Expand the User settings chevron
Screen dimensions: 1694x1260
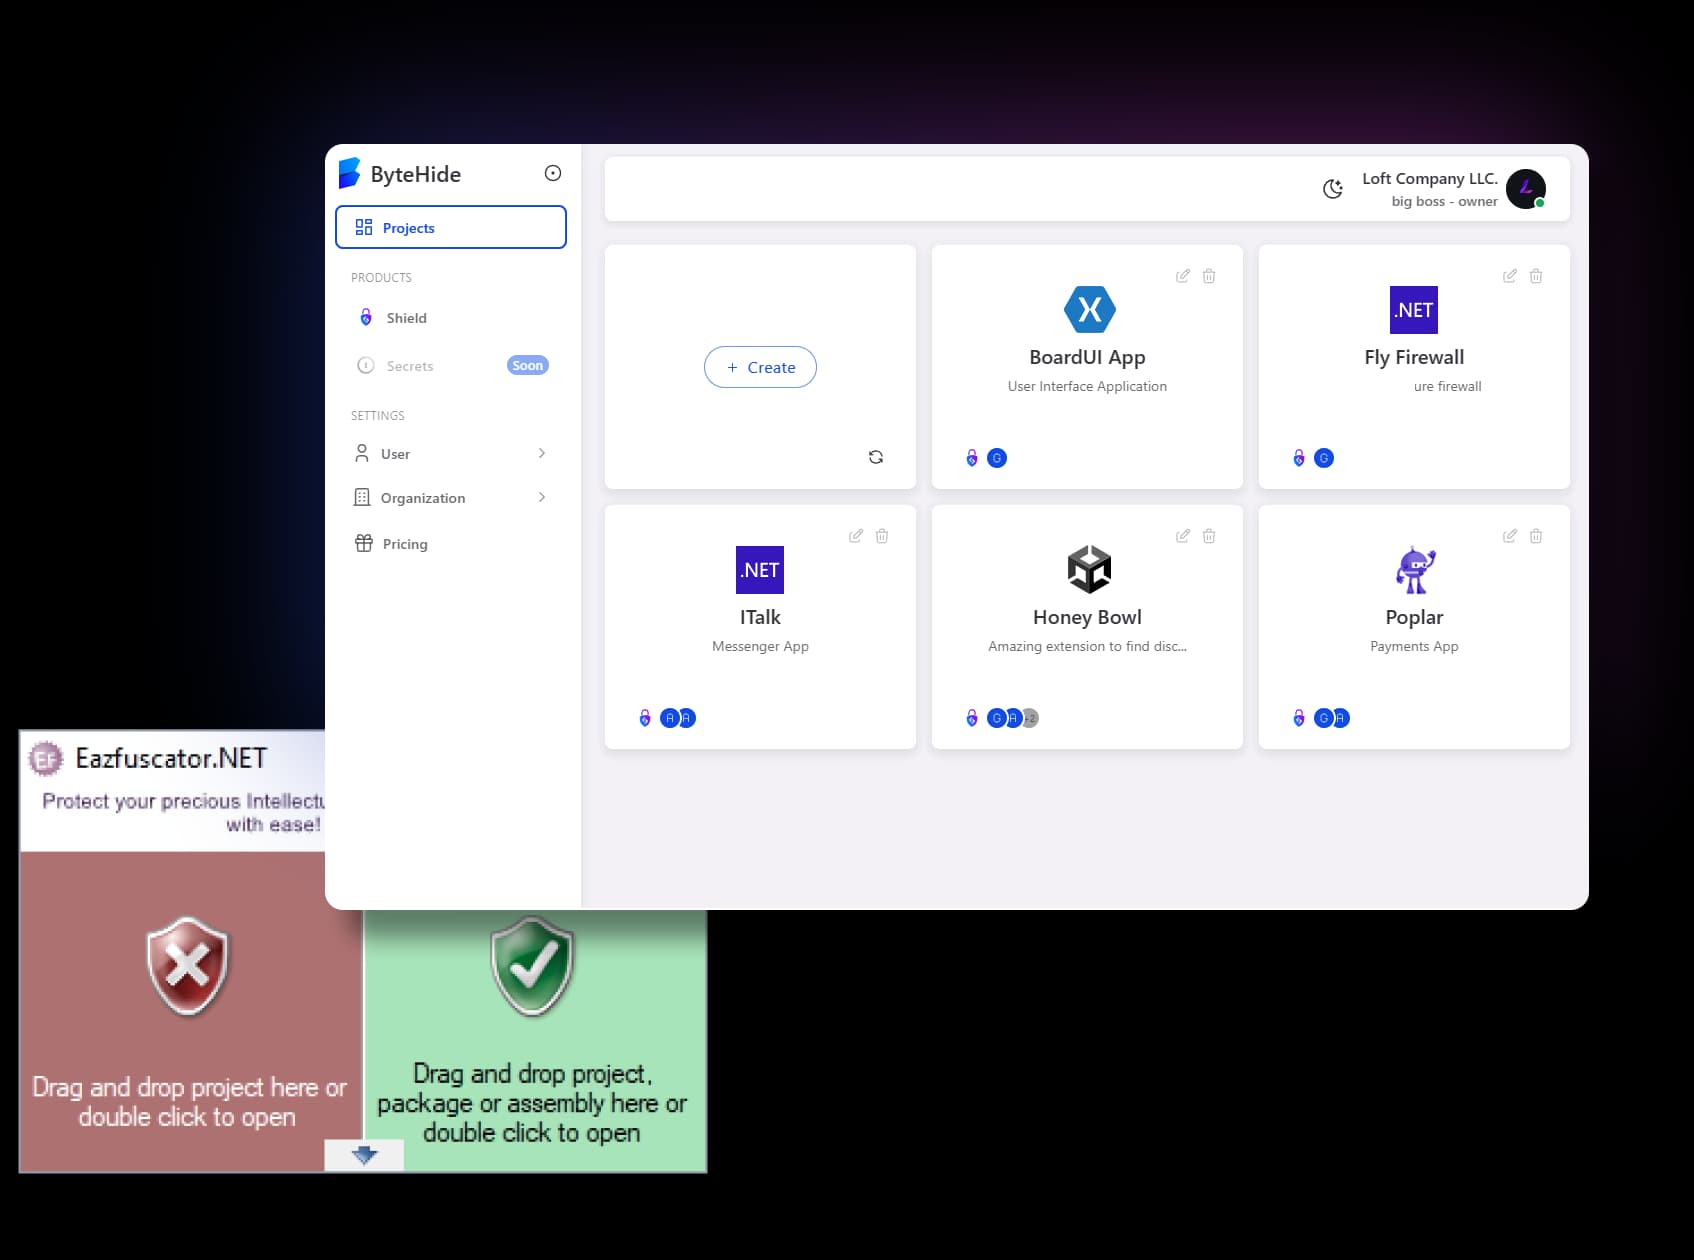coord(542,453)
